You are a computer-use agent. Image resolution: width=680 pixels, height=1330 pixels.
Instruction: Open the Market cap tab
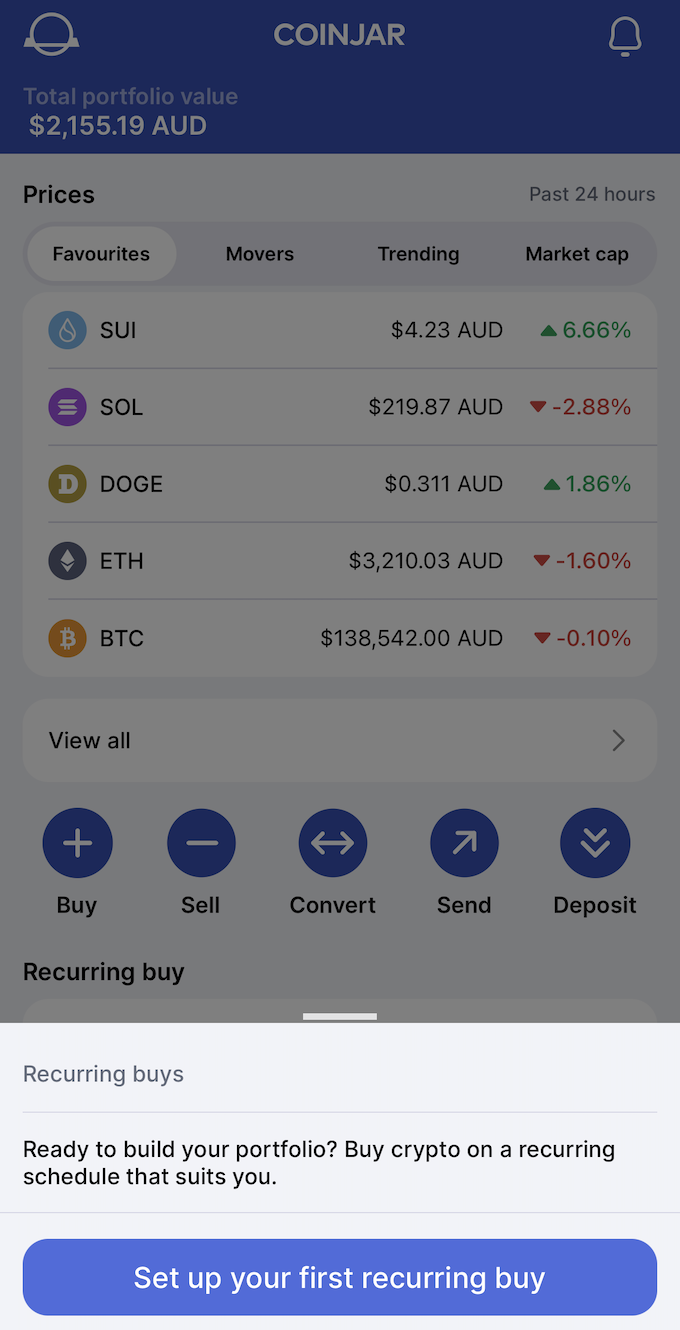point(577,254)
